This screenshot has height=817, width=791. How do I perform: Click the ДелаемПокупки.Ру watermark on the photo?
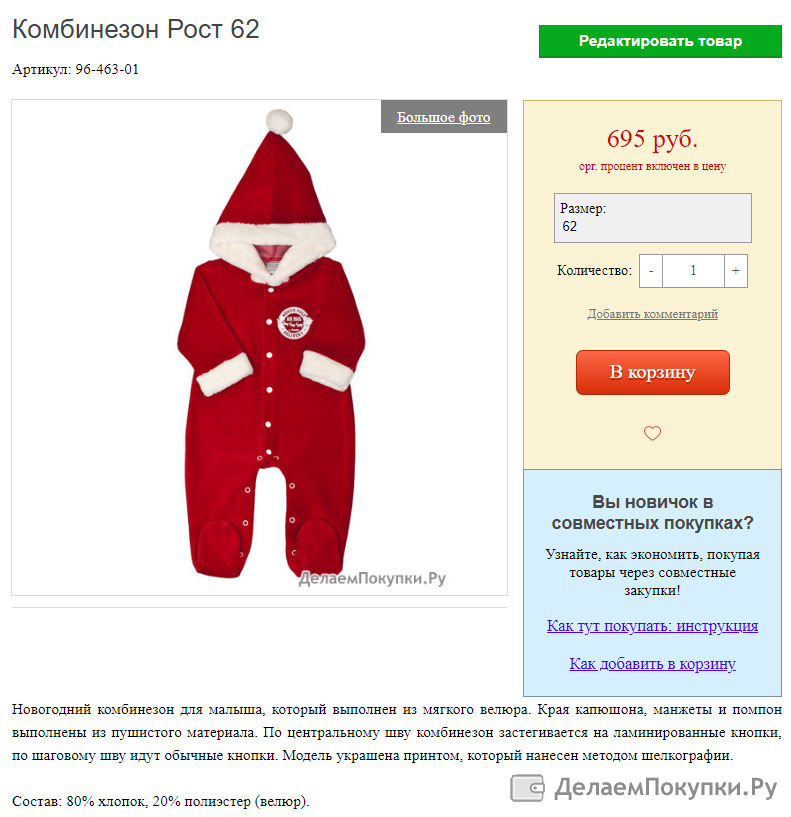(372, 578)
